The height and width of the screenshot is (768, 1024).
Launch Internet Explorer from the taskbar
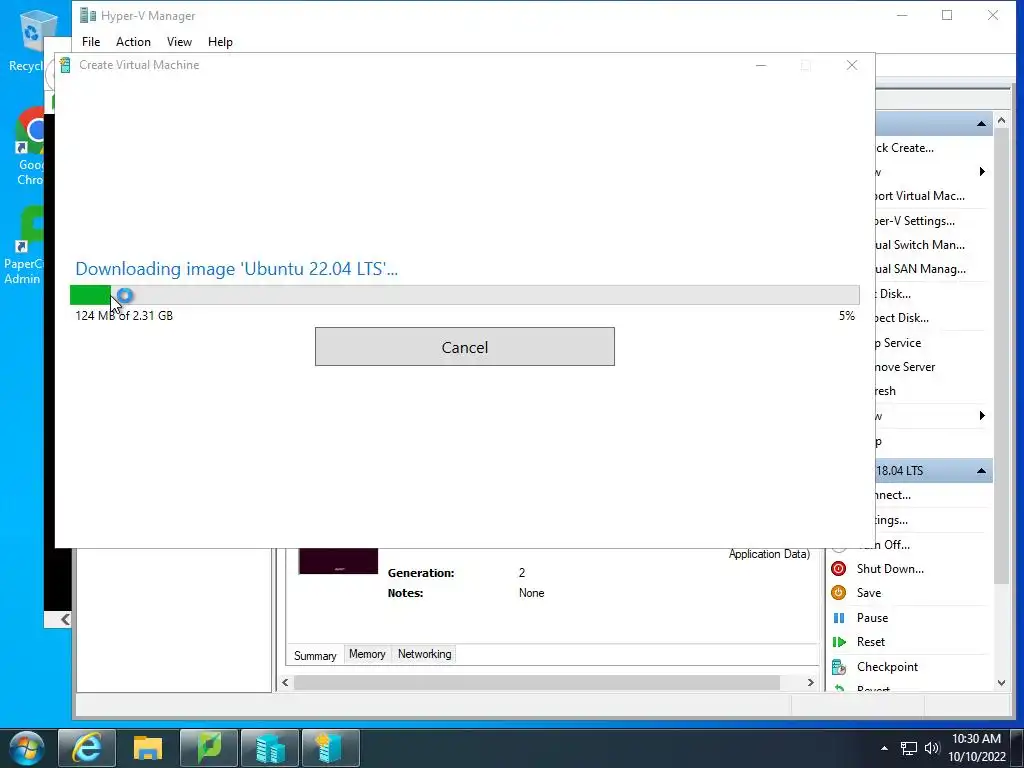pyautogui.click(x=87, y=748)
